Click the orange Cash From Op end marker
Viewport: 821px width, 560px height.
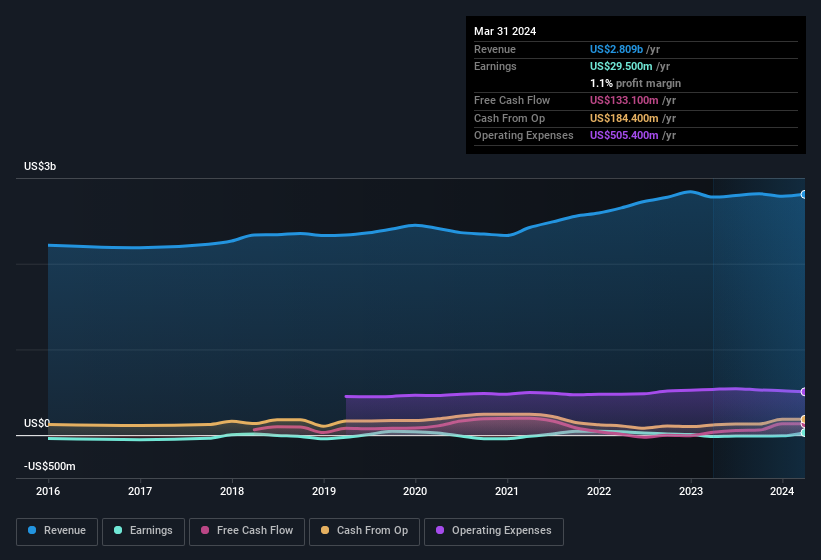(804, 419)
